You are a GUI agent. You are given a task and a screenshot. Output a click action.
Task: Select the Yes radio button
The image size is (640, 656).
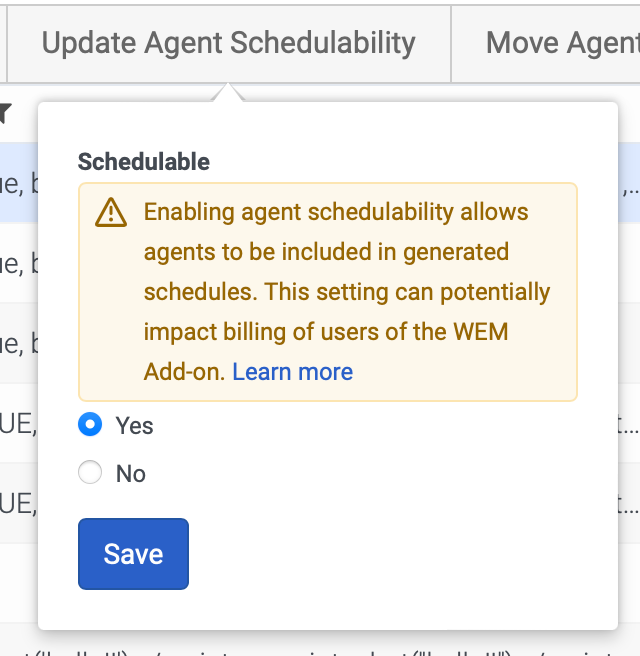coord(90,425)
